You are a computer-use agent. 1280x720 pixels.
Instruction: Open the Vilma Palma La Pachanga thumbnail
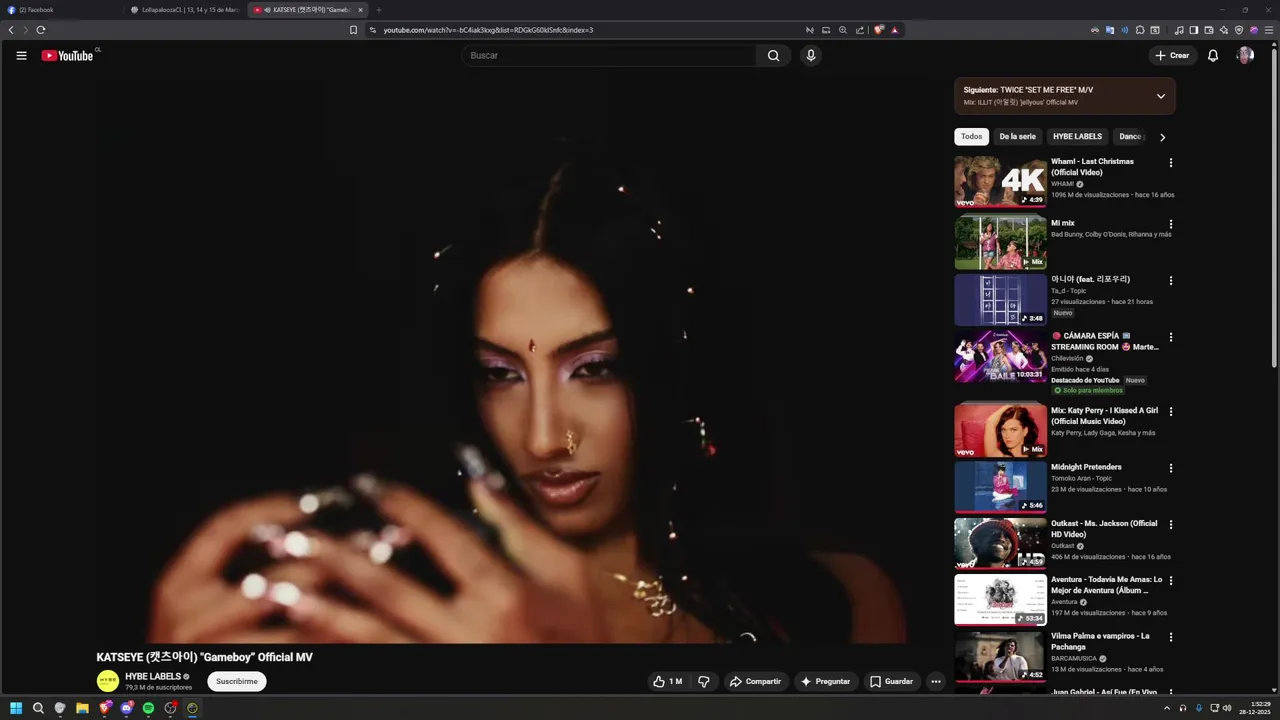pyautogui.click(x=1000, y=656)
